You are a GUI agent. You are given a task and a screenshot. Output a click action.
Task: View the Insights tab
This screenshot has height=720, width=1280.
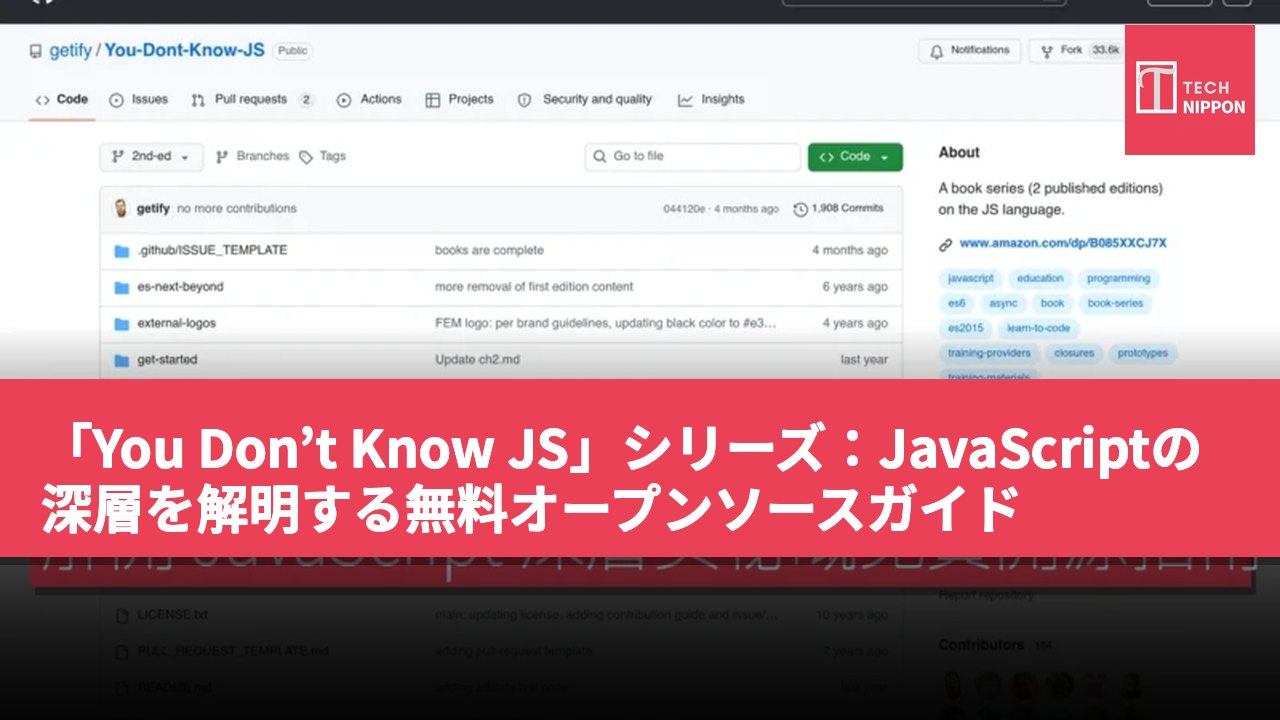pyautogui.click(x=711, y=100)
